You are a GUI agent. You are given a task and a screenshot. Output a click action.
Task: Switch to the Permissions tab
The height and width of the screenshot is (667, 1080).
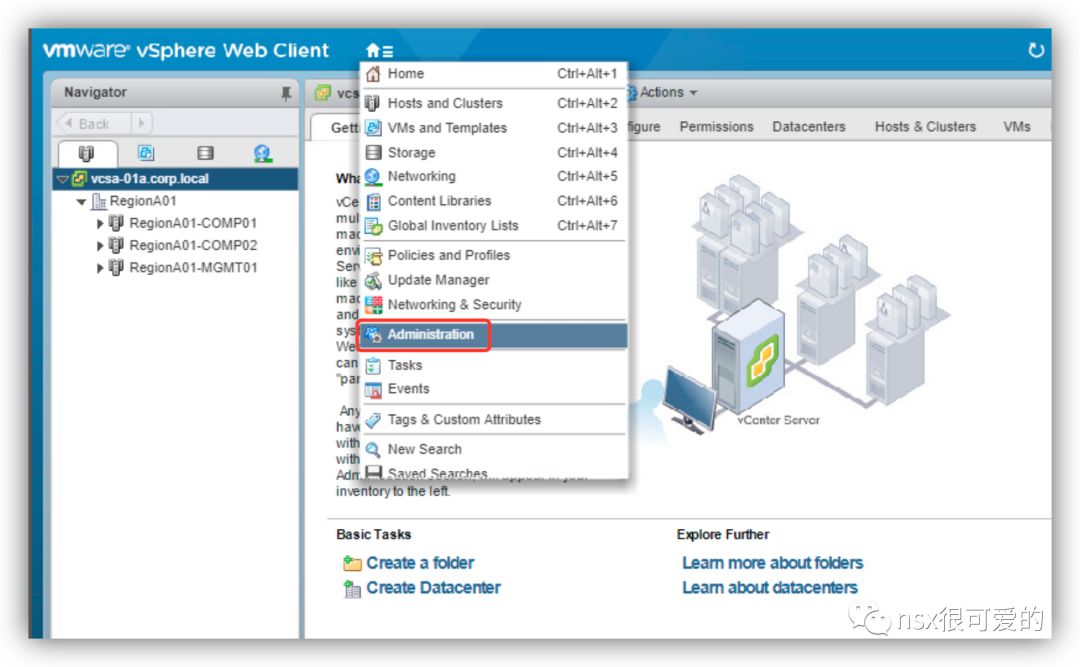click(716, 127)
